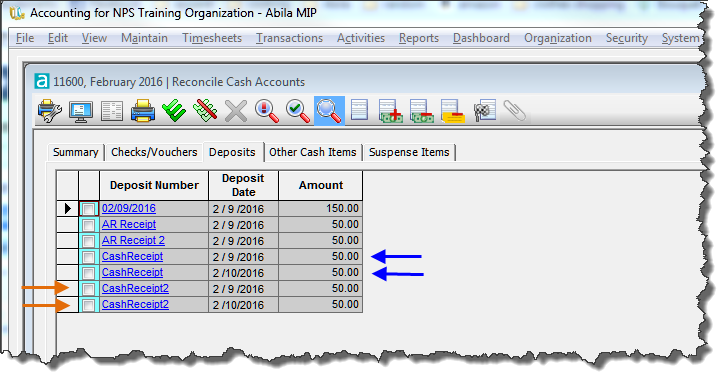The width and height of the screenshot is (722, 380).
Task: Open the Transactions menu
Action: click(289, 38)
